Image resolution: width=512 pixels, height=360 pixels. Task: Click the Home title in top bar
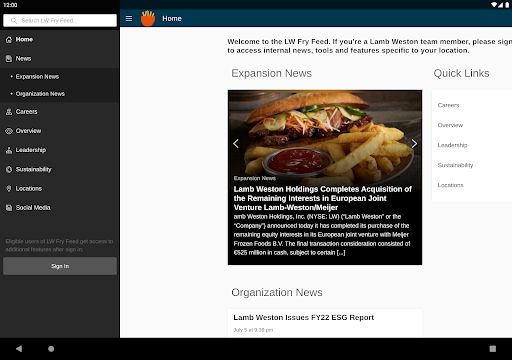[172, 19]
